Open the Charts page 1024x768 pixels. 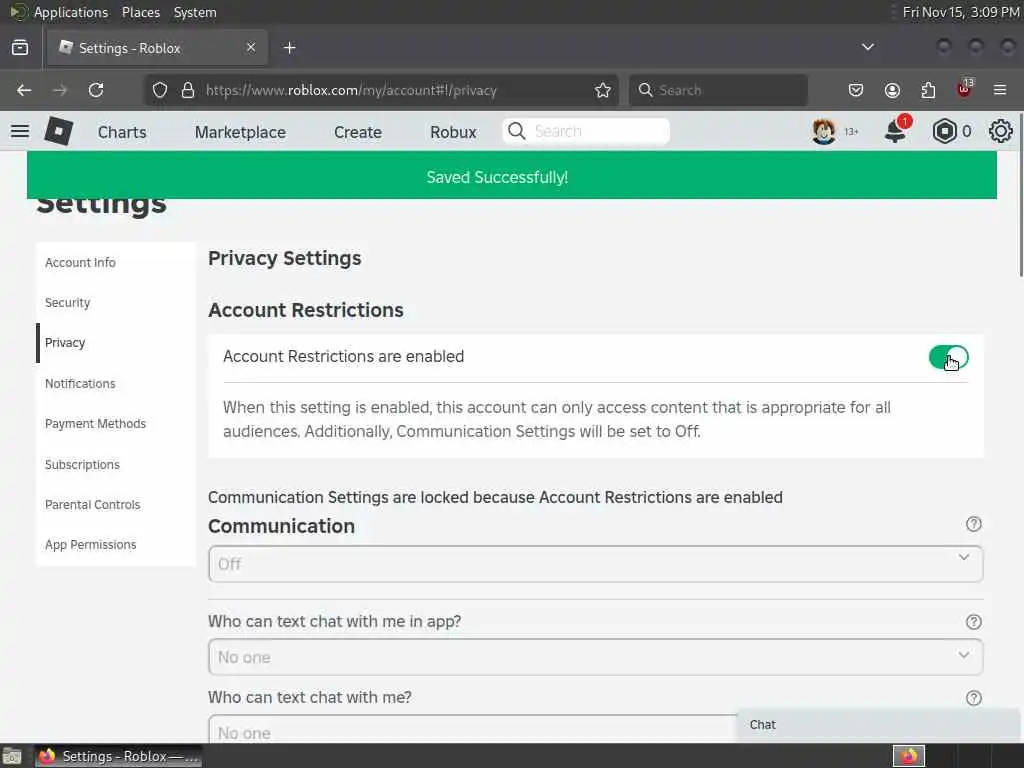click(122, 132)
